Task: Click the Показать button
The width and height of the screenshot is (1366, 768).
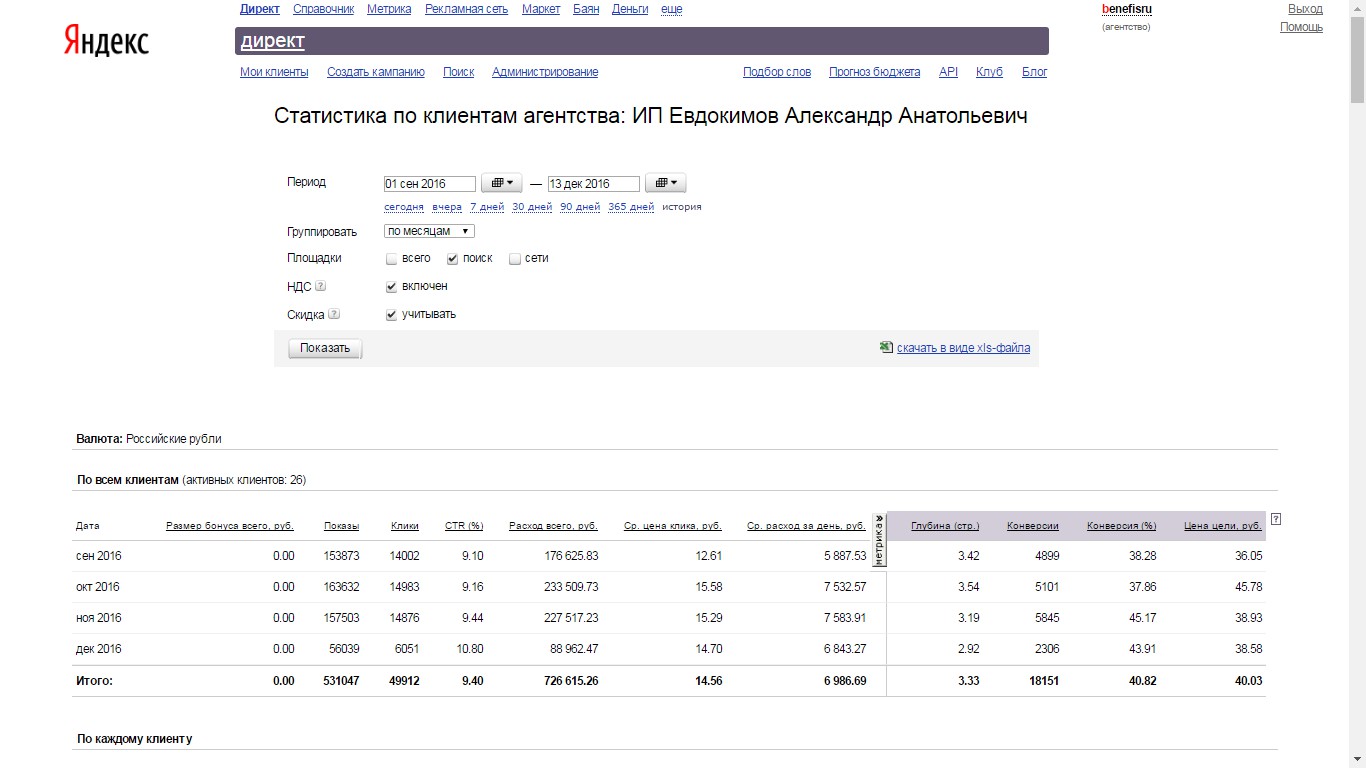Action: 325,348
